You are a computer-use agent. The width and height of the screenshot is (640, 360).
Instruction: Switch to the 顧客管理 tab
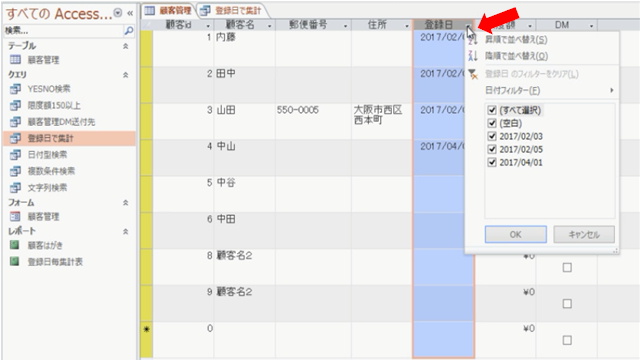point(169,11)
